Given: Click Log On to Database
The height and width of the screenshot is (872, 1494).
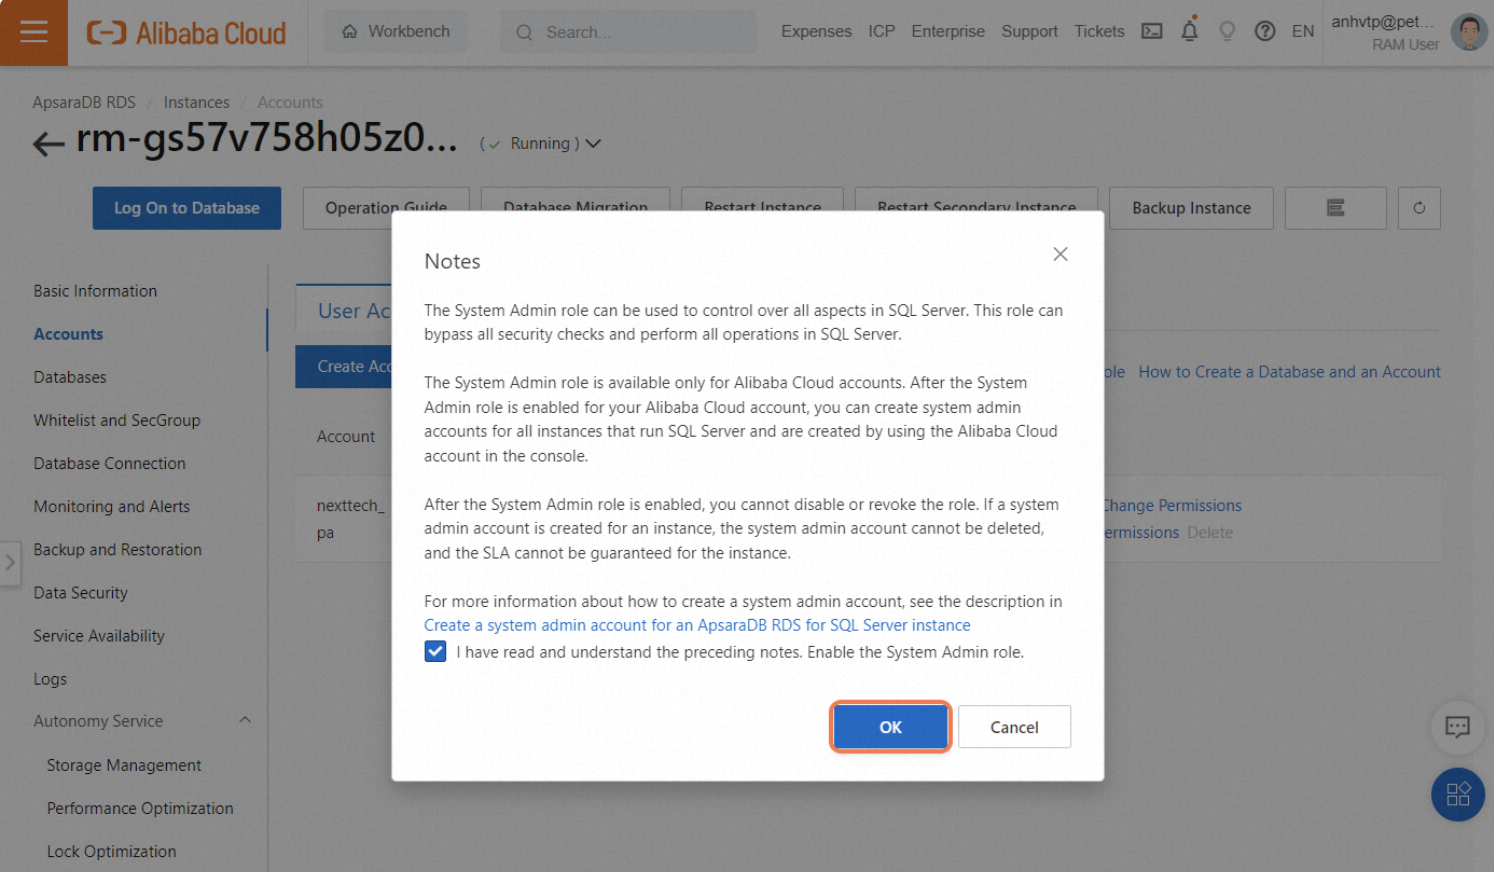Looking at the screenshot, I should [187, 208].
